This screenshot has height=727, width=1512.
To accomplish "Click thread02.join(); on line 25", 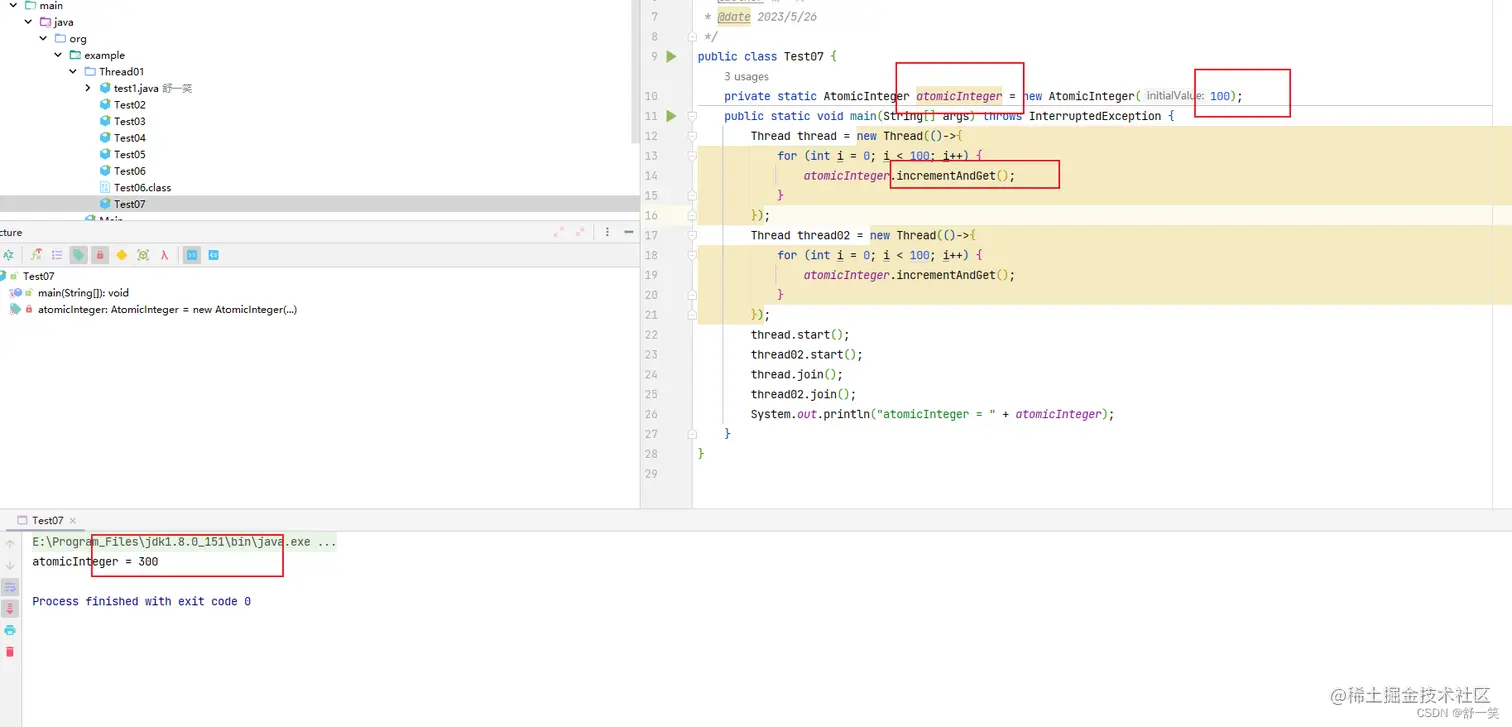I will coord(804,395).
